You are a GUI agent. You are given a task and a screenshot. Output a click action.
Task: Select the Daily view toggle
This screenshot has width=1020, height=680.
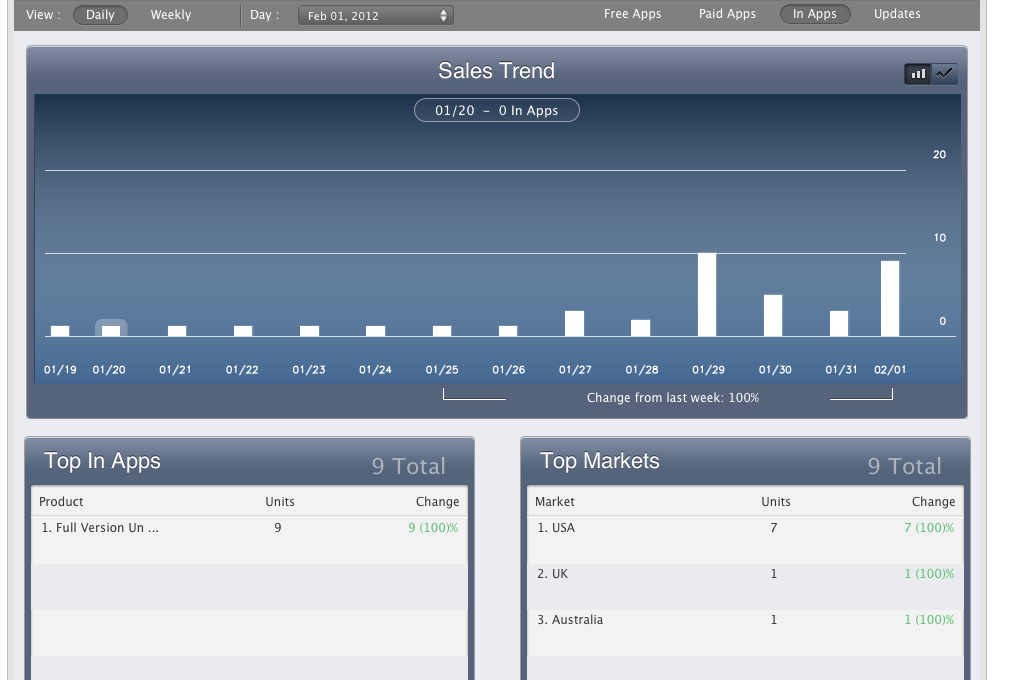(x=100, y=15)
